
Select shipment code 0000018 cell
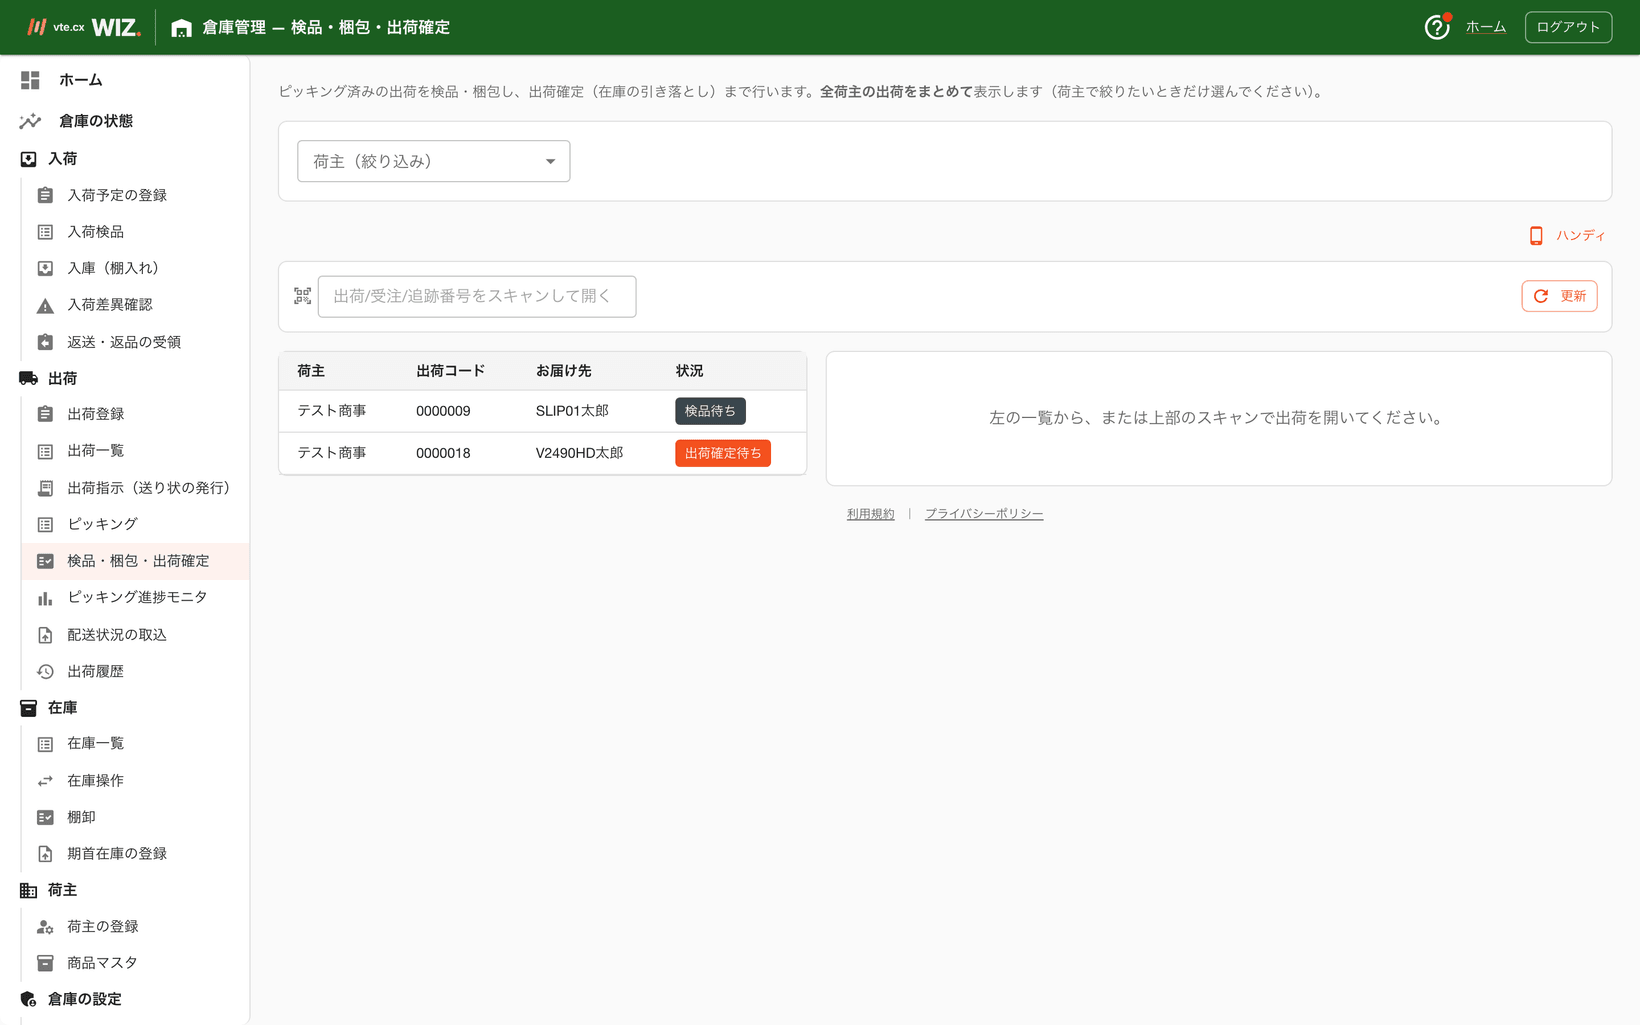point(443,453)
